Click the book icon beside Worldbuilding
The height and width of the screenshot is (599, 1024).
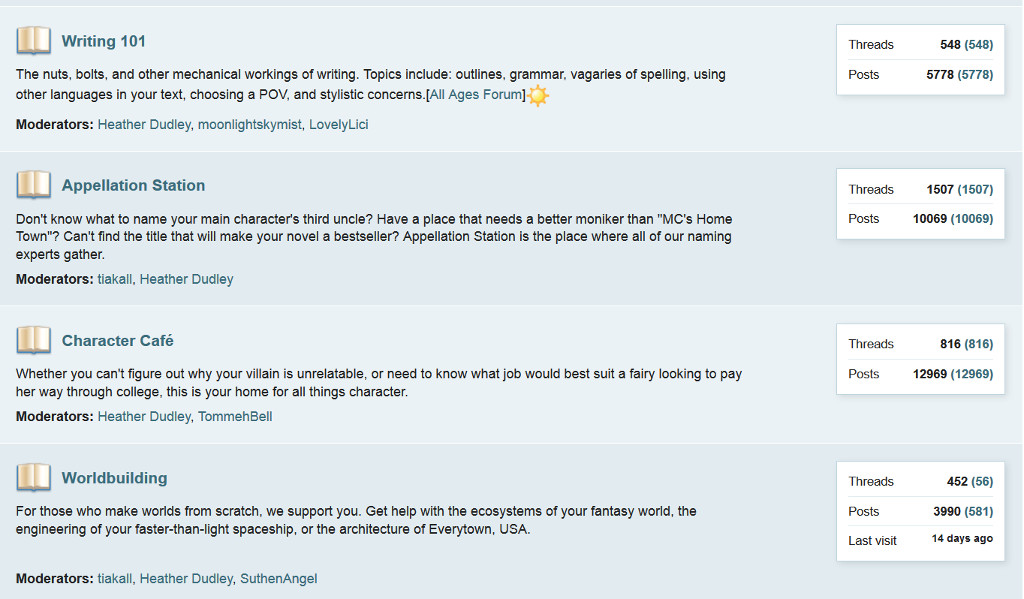click(33, 477)
